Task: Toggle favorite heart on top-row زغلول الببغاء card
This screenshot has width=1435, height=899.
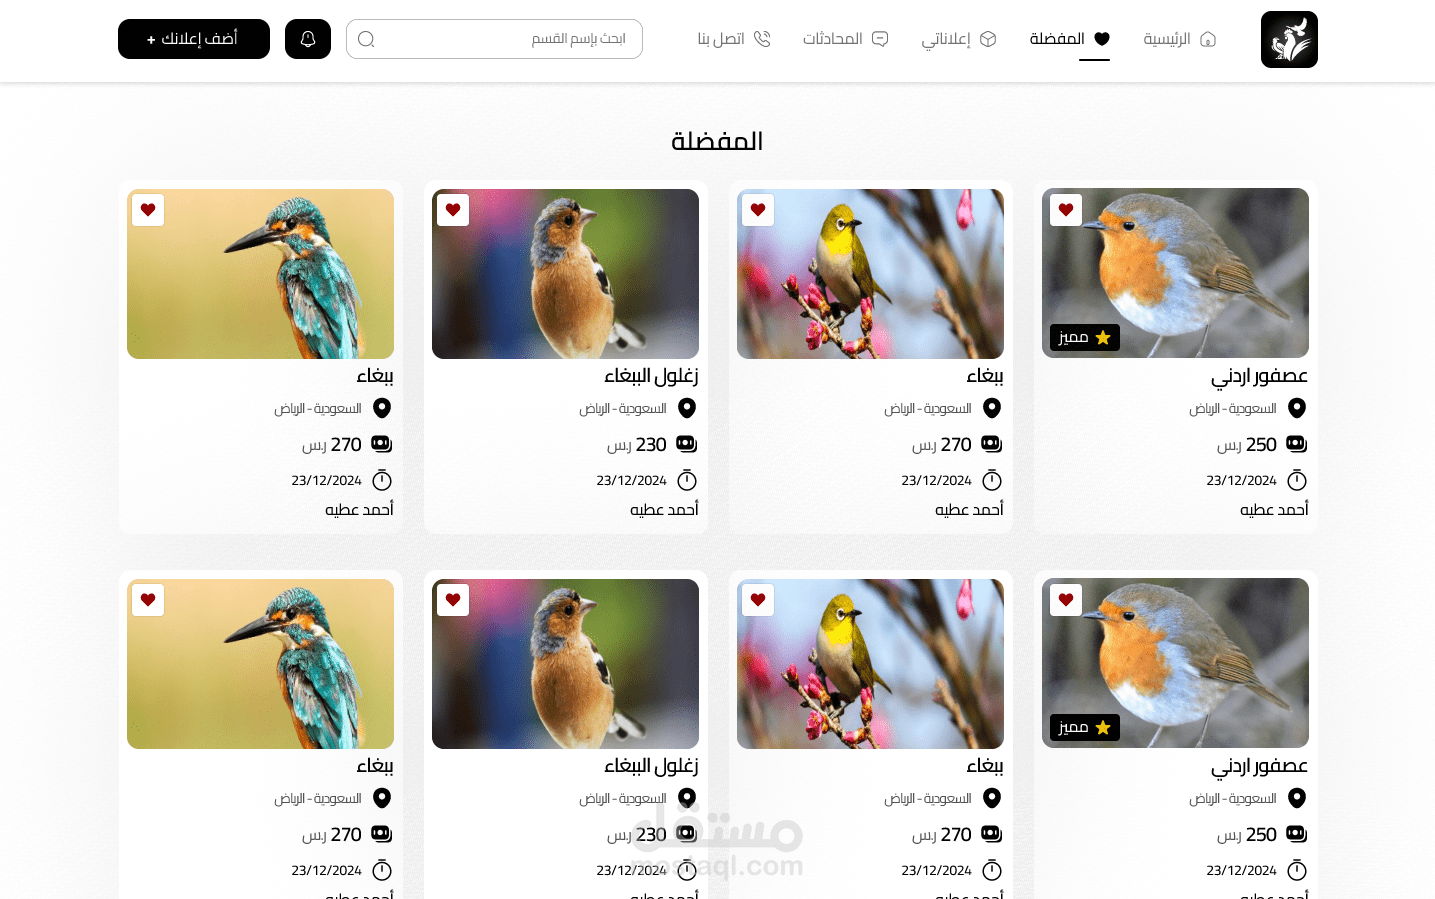Action: click(x=453, y=210)
